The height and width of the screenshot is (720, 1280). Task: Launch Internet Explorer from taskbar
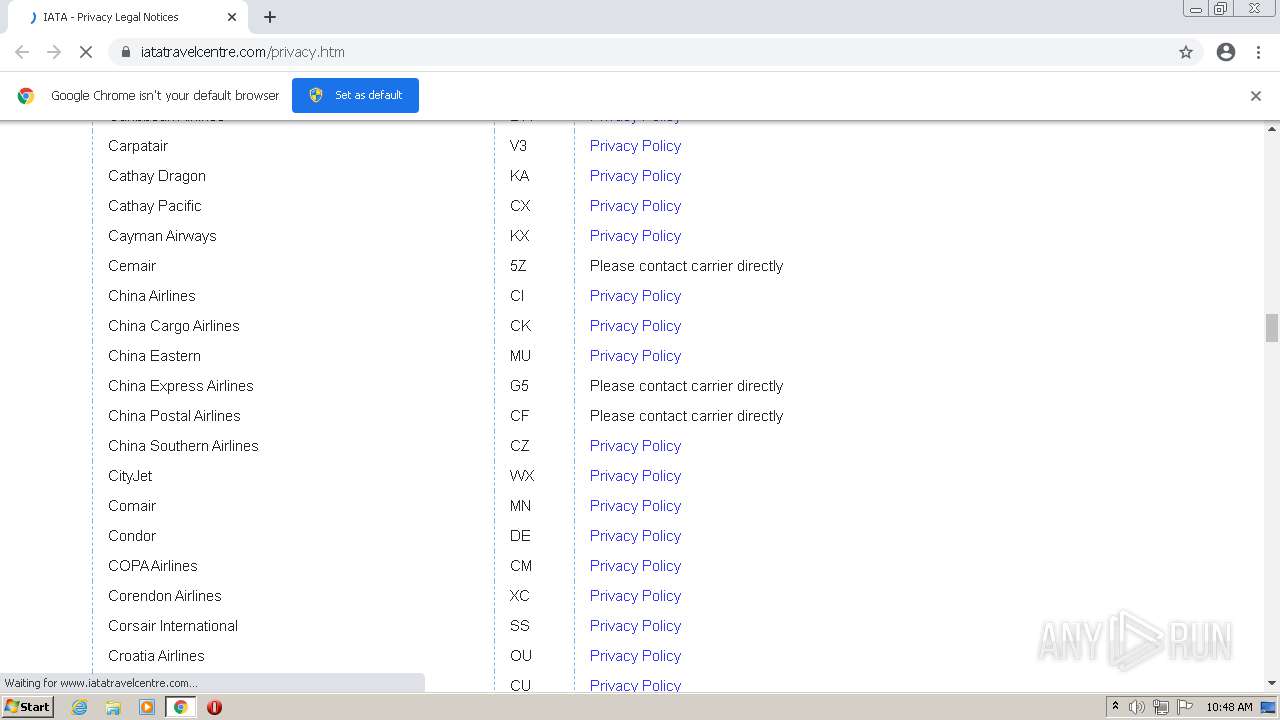pos(80,707)
